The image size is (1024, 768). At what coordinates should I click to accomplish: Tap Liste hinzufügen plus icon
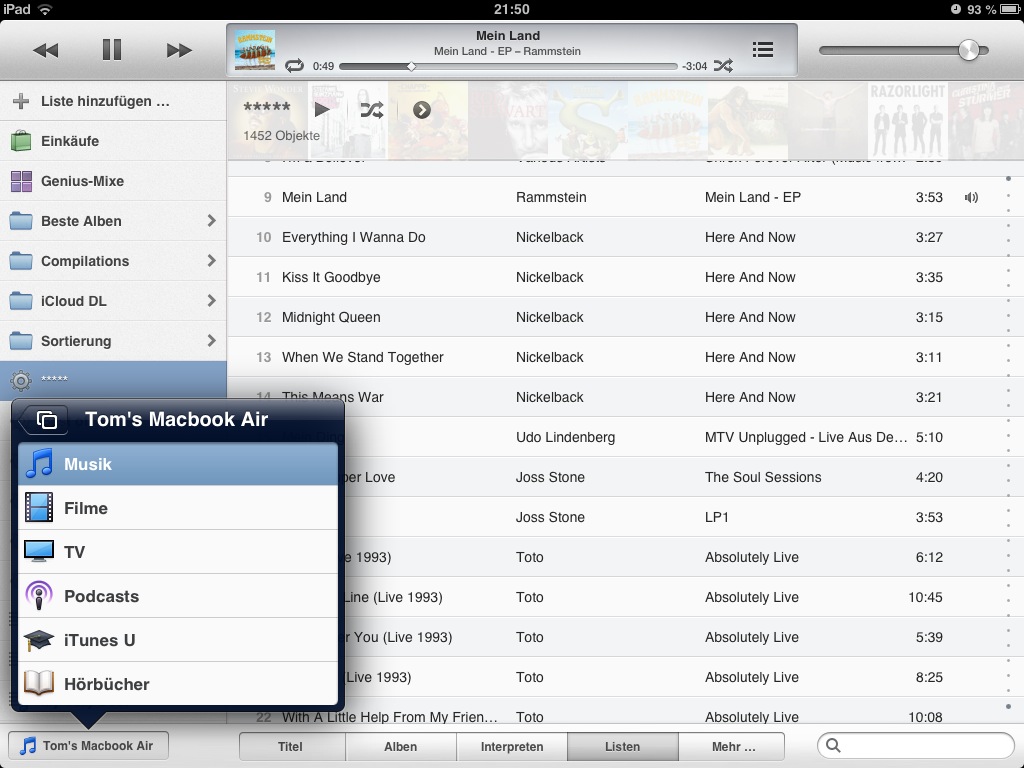pyautogui.click(x=21, y=101)
